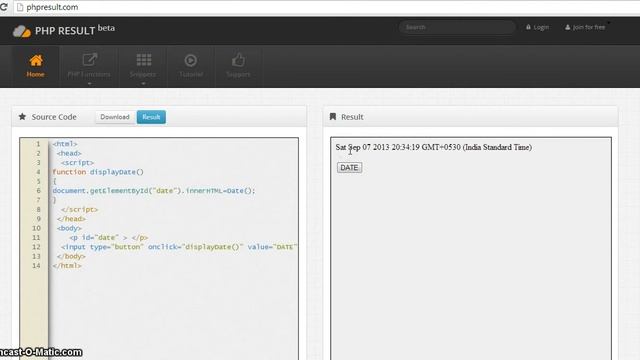Go to the Home nav tab
The image size is (640, 360).
(x=36, y=66)
